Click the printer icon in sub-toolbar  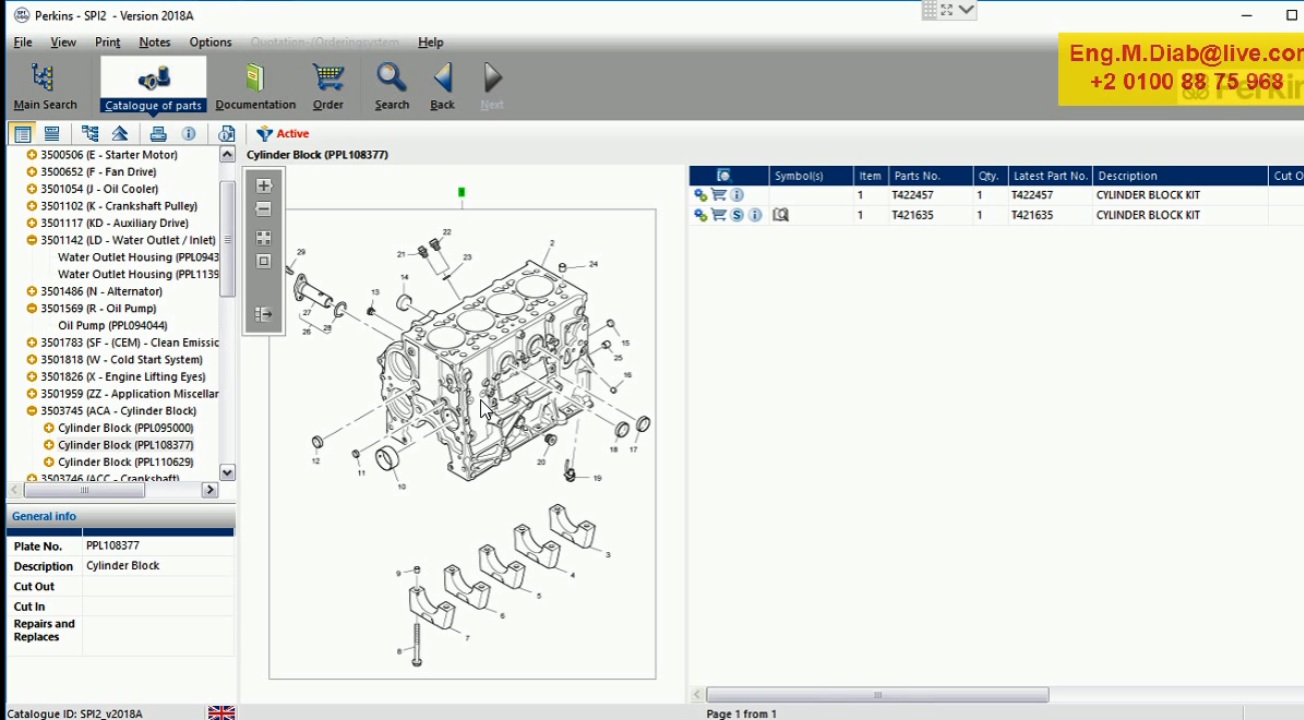point(158,134)
